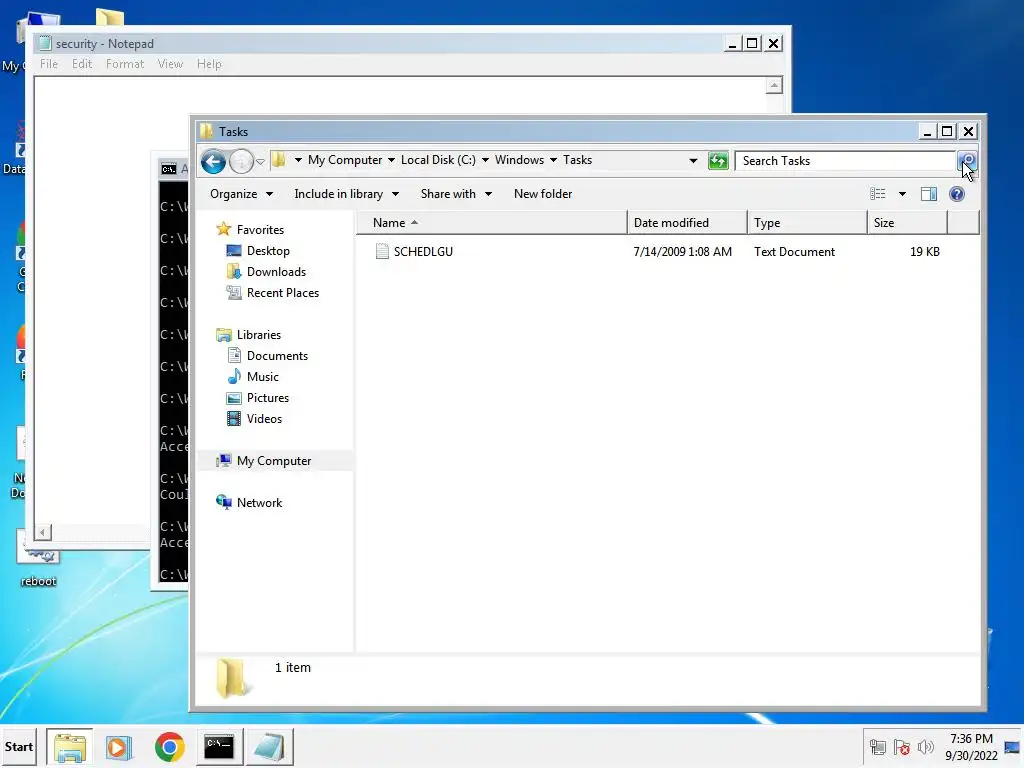The image size is (1024, 768).
Task: Navigate to Local Disk (C:) in breadcrumb
Action: 438,160
